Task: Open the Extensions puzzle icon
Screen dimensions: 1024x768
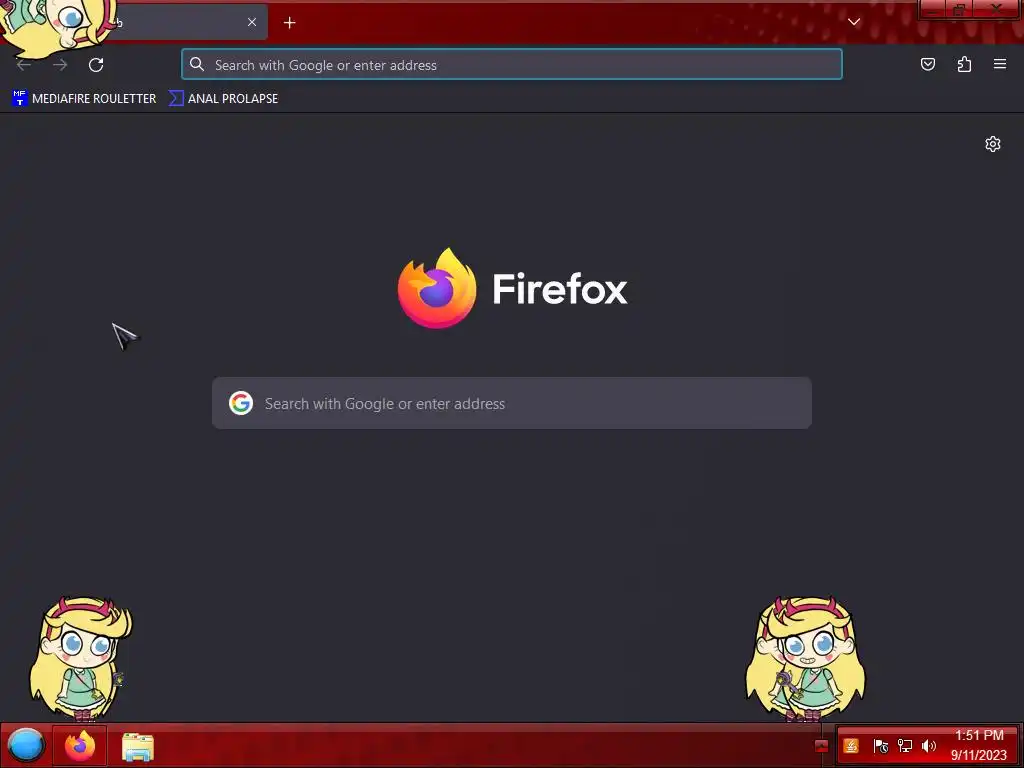Action: coord(964,64)
